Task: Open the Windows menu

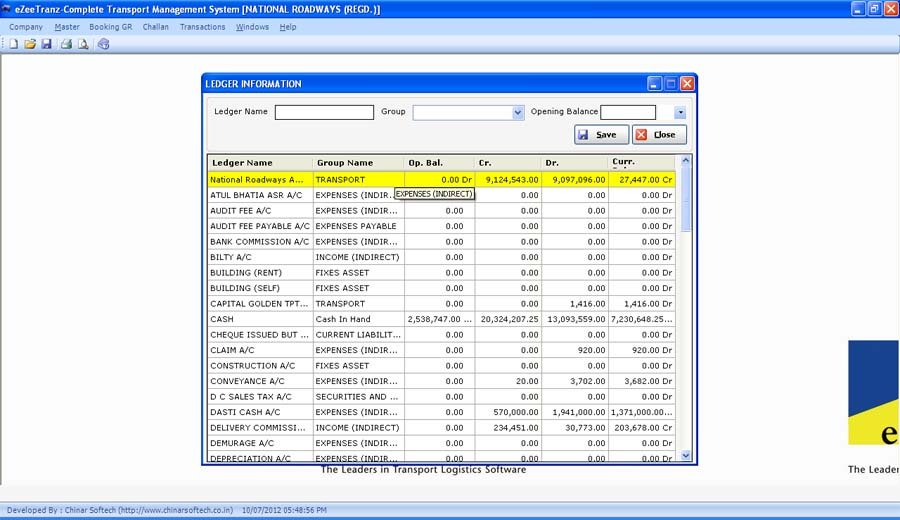Action: (253, 27)
